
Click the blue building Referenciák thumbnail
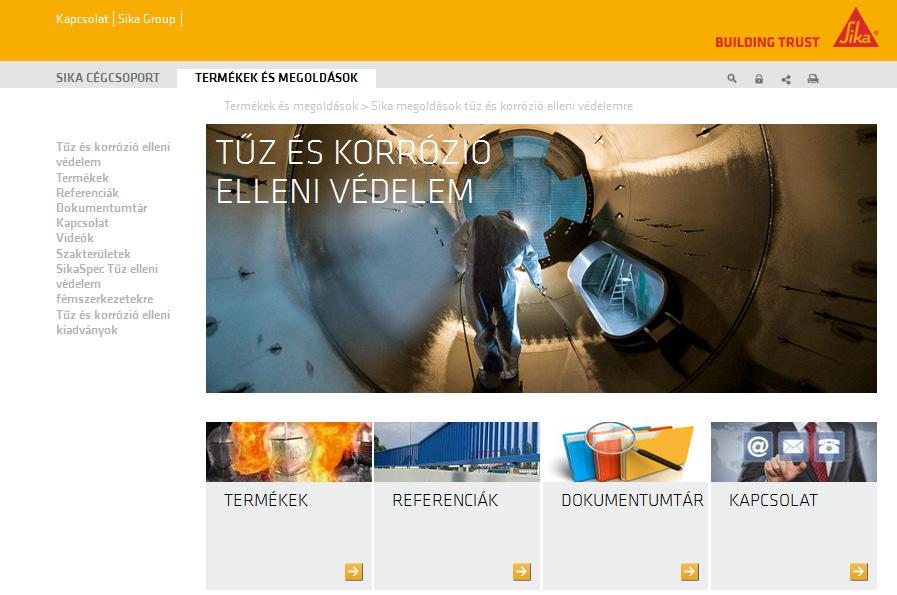coord(457,452)
